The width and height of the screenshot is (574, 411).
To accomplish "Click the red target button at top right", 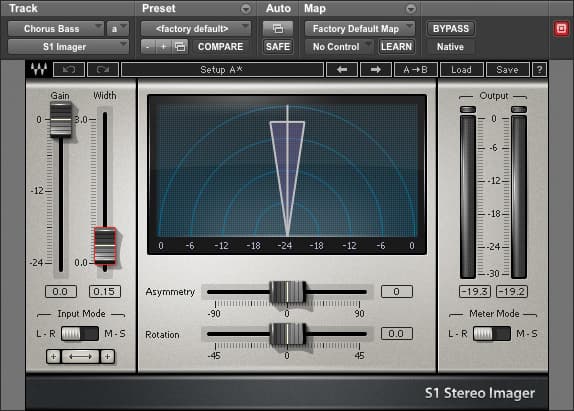I will [562, 29].
